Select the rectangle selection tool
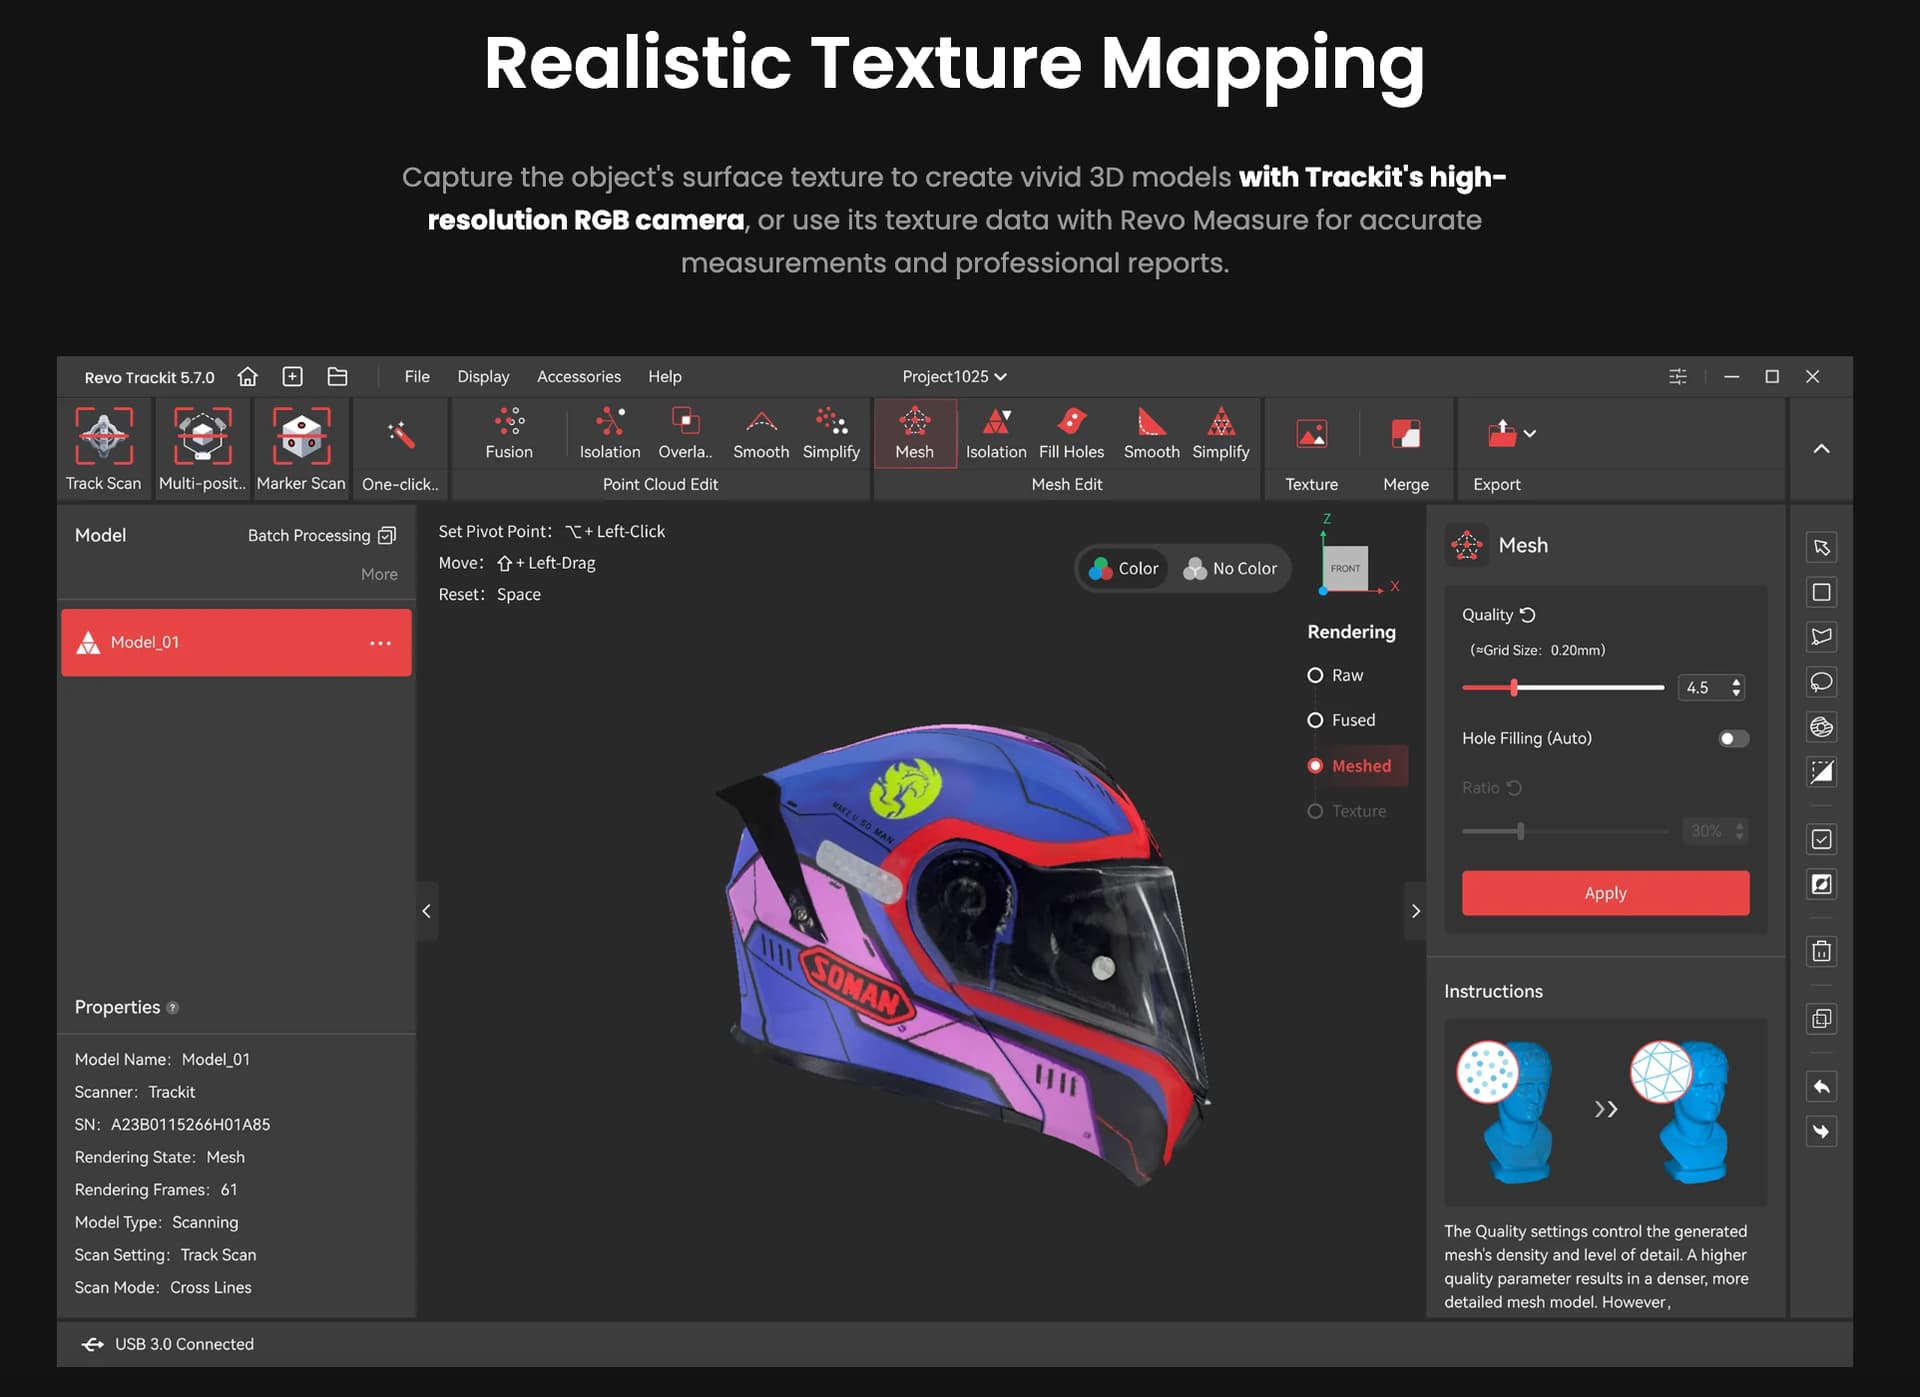The image size is (1920, 1397). [1821, 592]
